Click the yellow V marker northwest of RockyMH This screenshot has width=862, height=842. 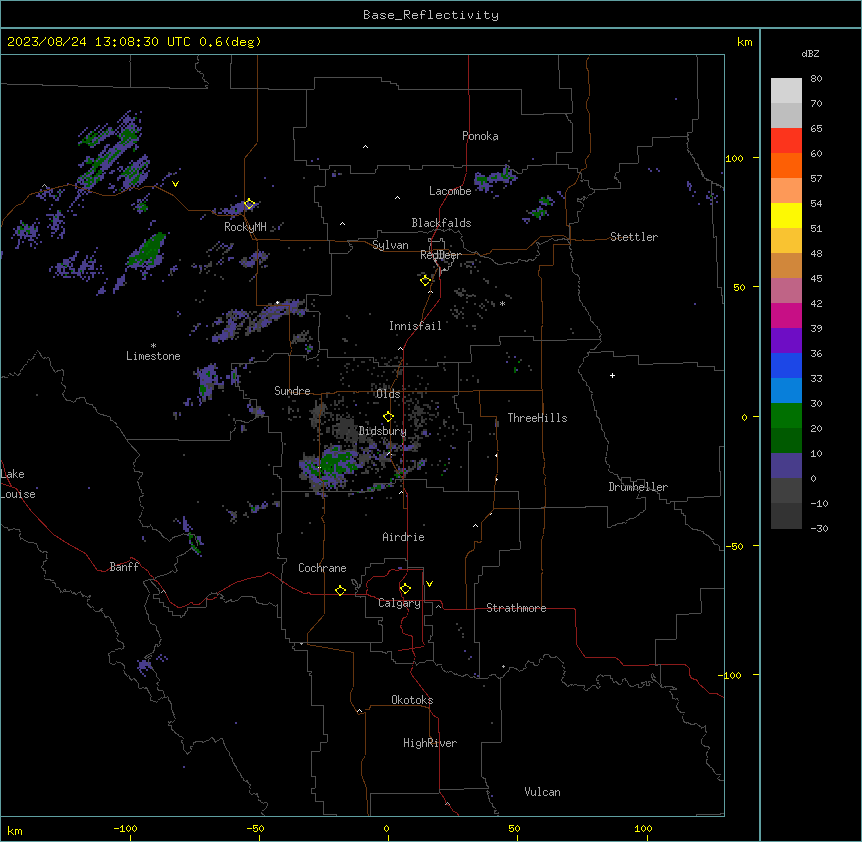[x=175, y=184]
